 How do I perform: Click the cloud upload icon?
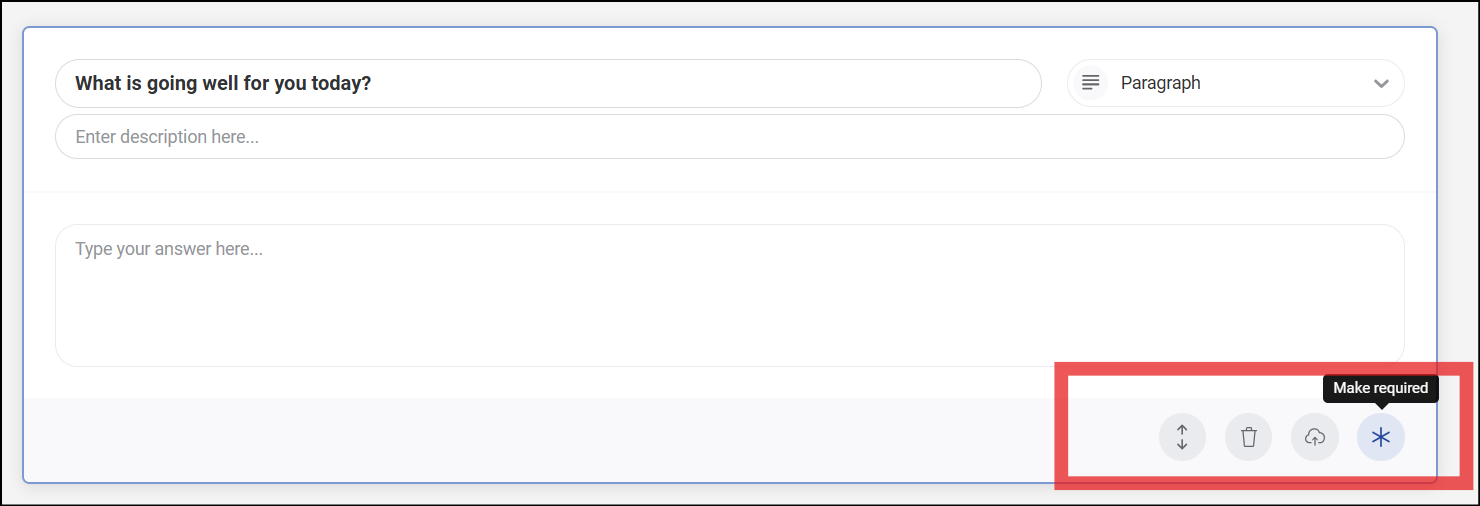(1315, 437)
